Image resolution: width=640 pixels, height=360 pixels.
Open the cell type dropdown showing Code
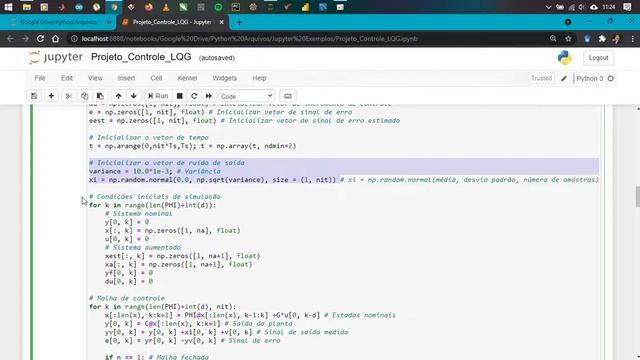(x=247, y=96)
